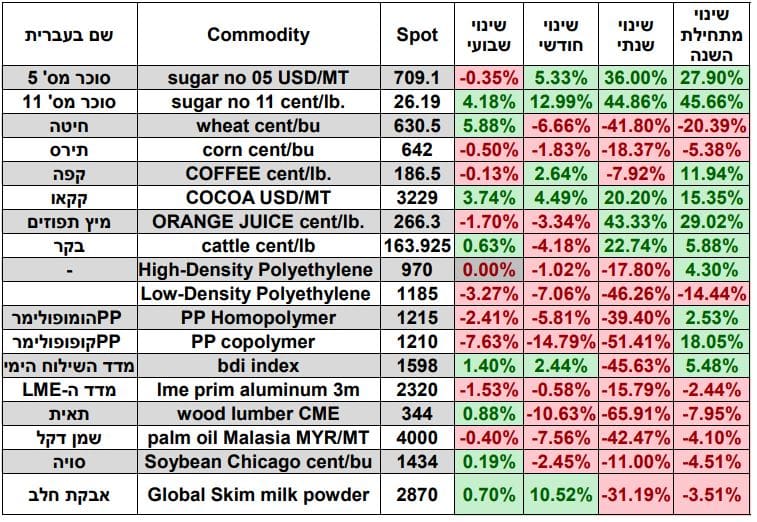Screen dimensions: 757x522
Task: Select Global Skim milk powder monthly 10.52%
Action: point(561,494)
